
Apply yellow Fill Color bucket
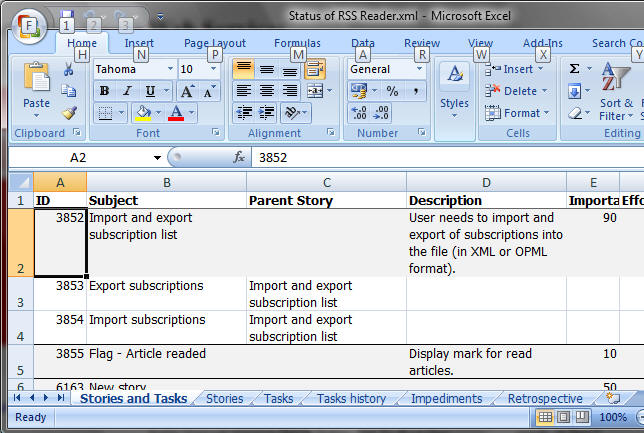click(x=143, y=113)
